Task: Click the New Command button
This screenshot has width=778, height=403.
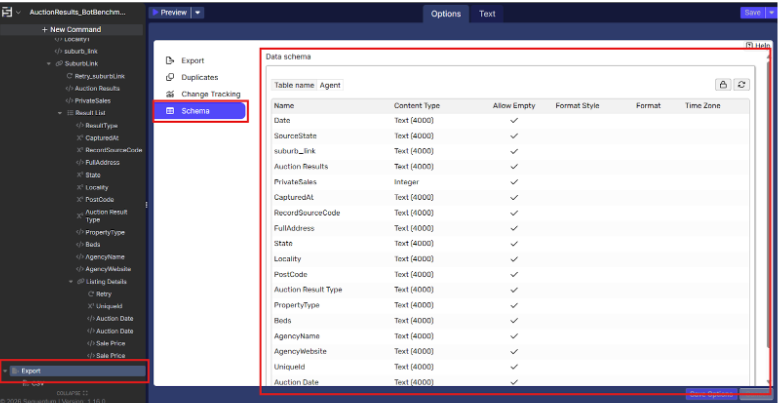Action: 72,29
